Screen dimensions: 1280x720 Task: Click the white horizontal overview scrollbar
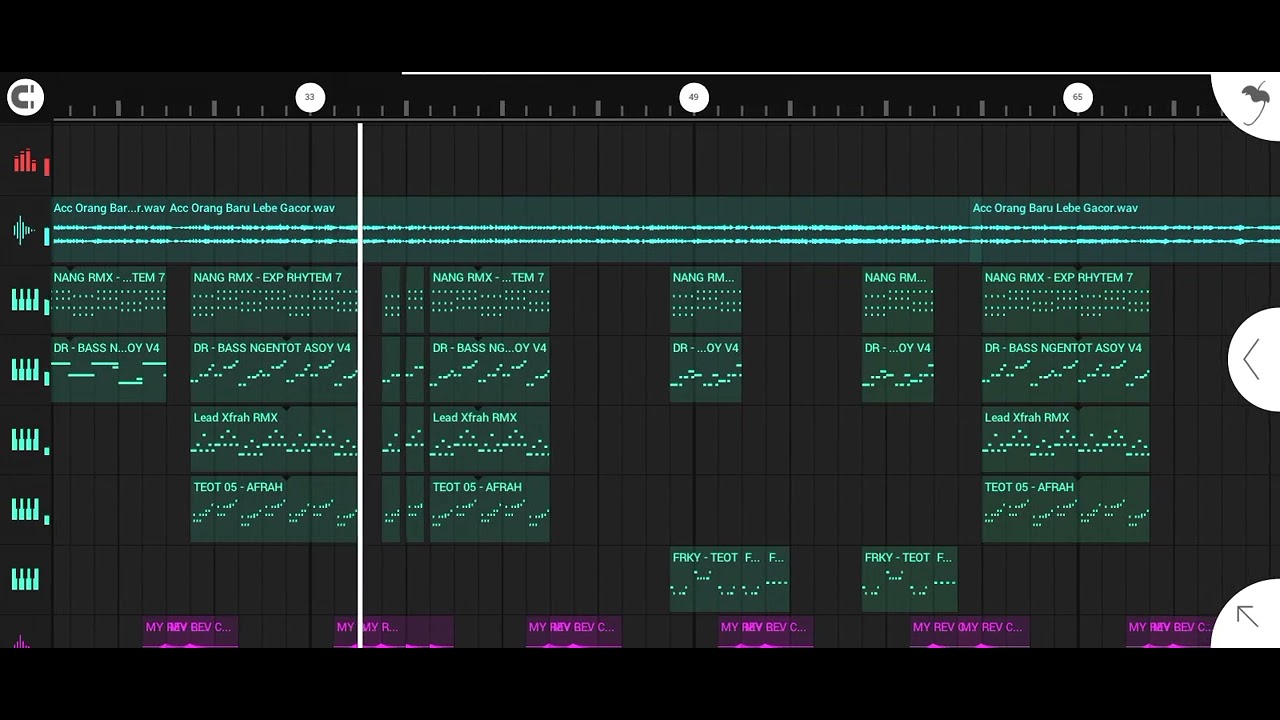point(806,73)
